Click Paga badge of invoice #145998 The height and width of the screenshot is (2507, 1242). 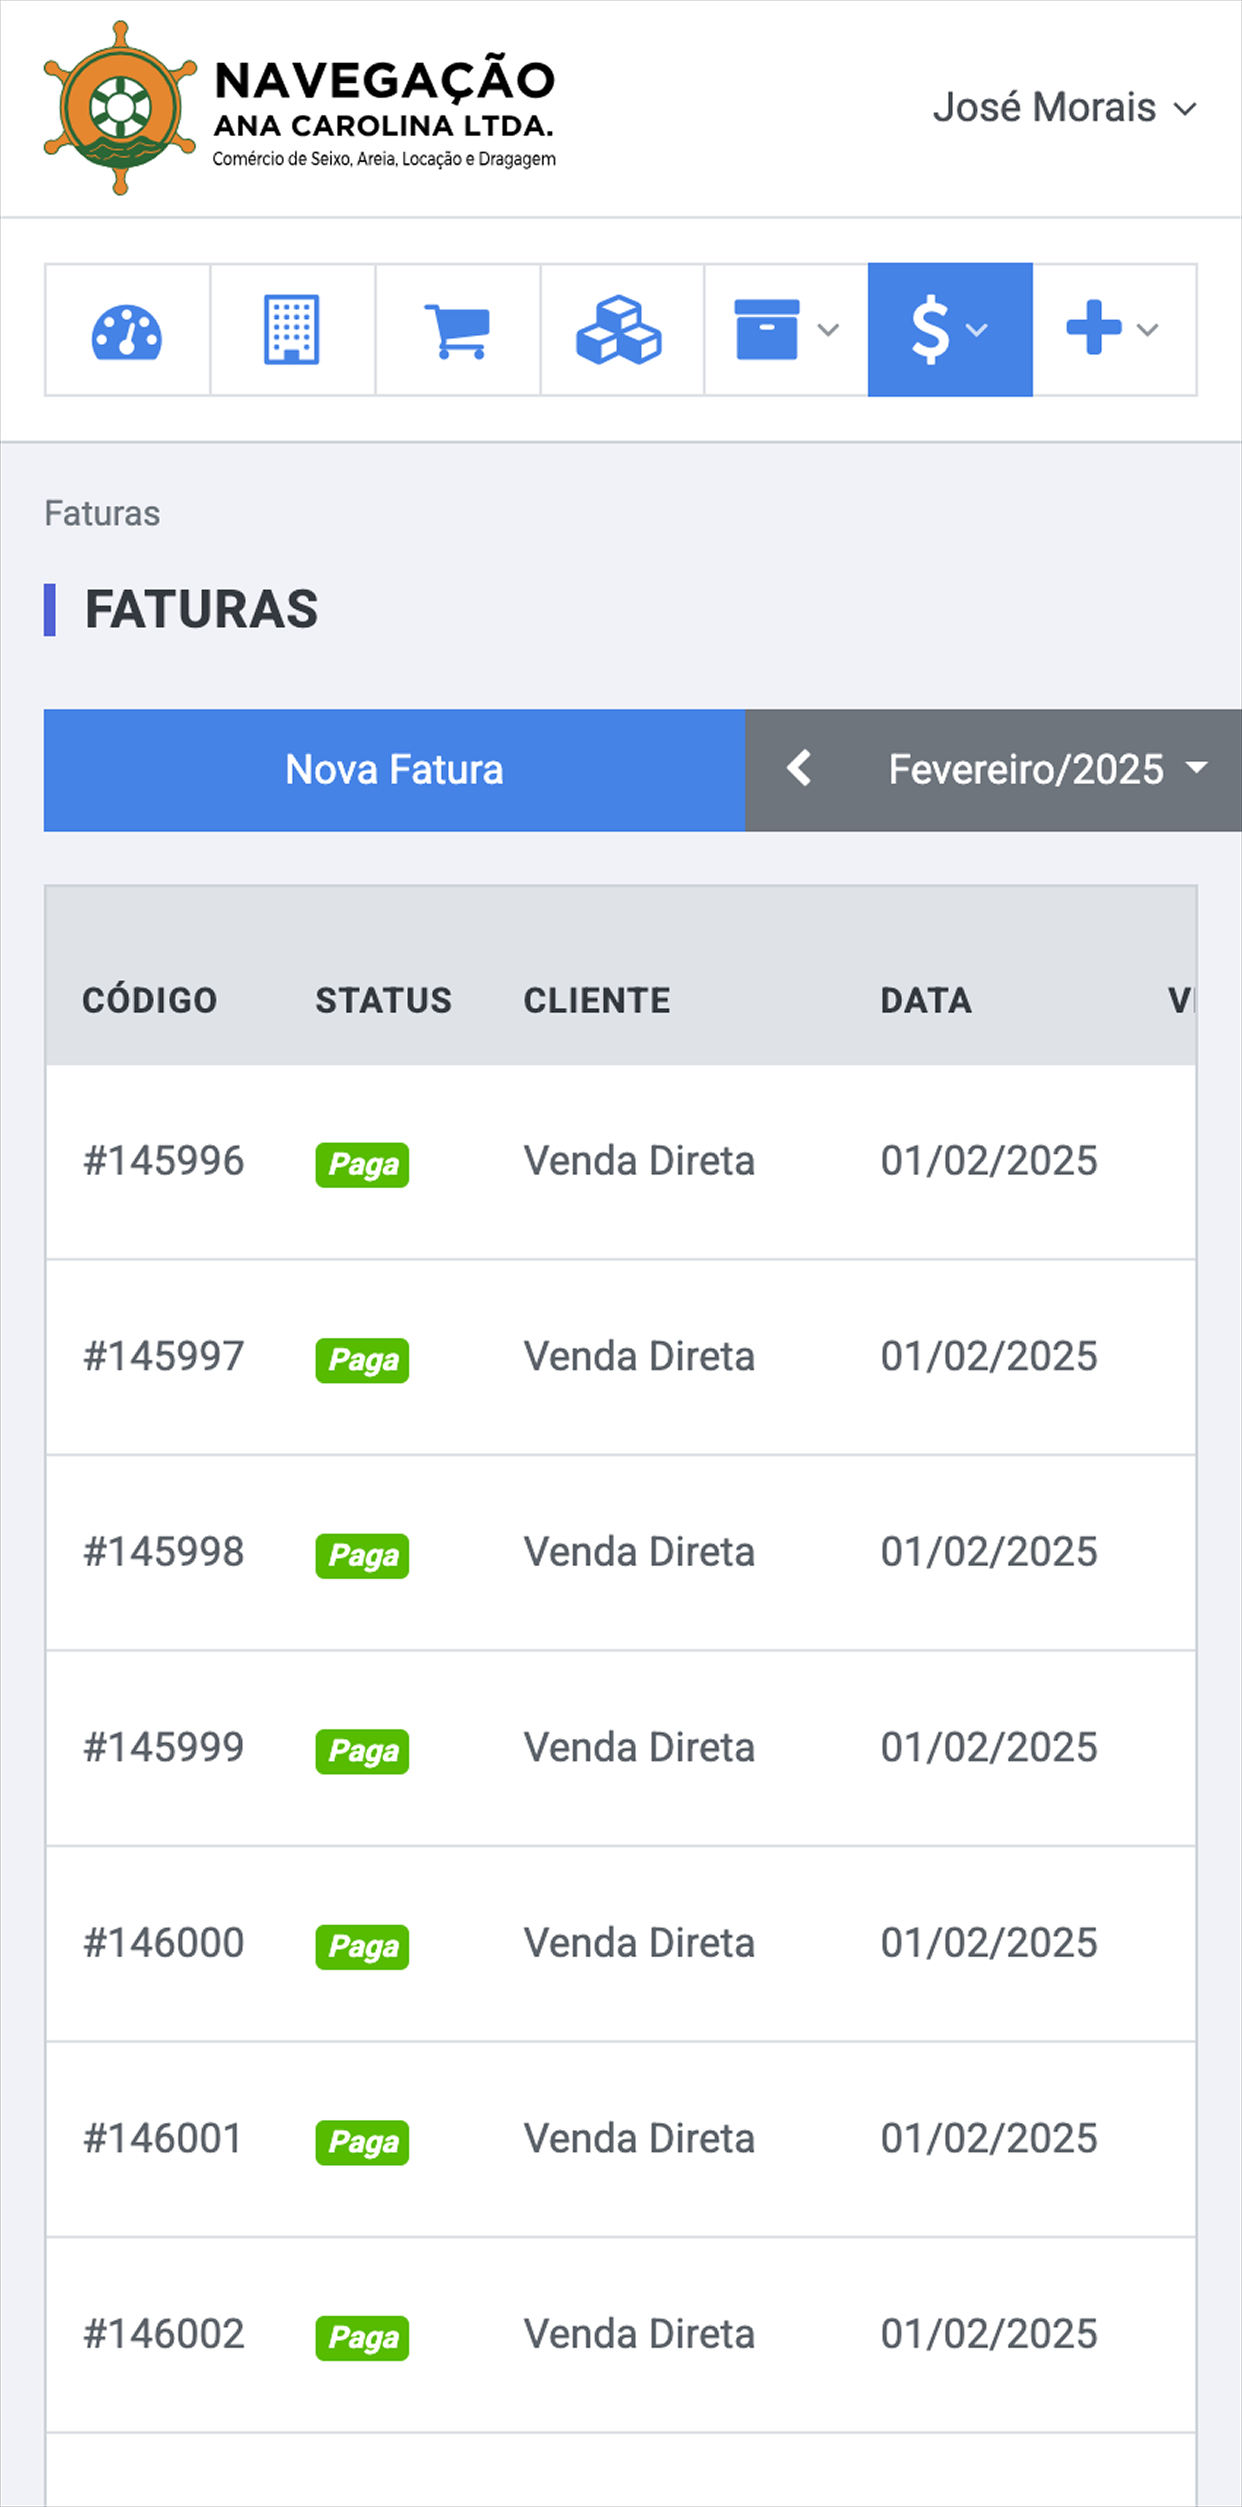362,1556
